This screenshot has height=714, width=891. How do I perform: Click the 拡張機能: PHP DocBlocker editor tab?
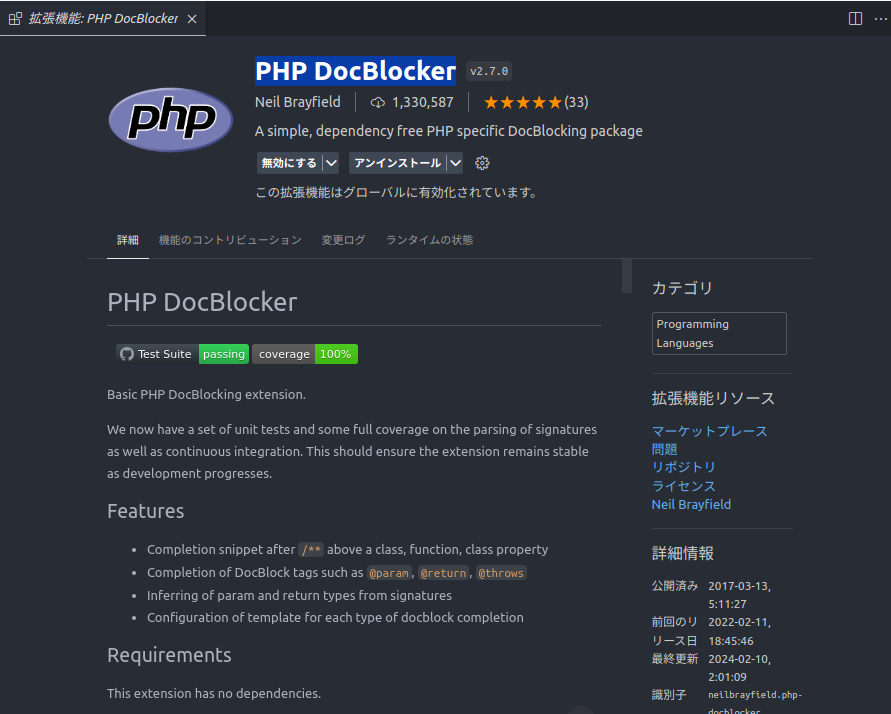[x=103, y=19]
